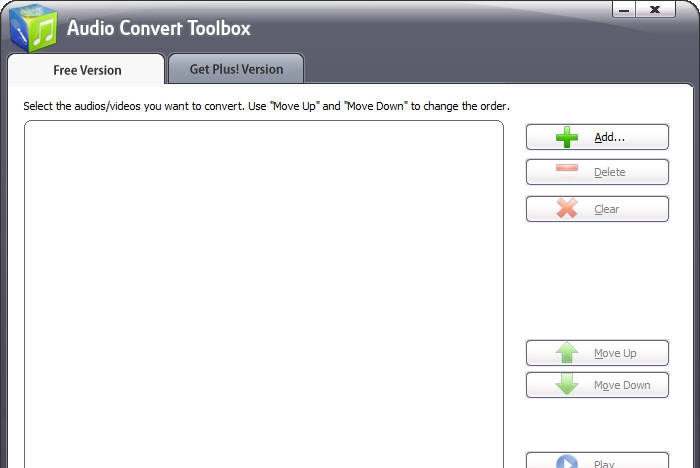Click inside the empty file list box

click(264, 294)
